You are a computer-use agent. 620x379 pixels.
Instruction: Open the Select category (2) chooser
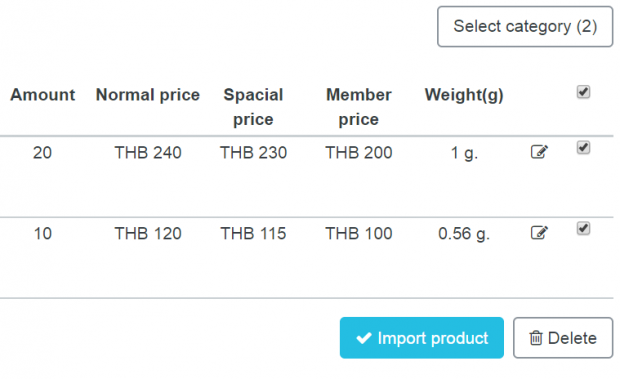pyautogui.click(x=525, y=26)
